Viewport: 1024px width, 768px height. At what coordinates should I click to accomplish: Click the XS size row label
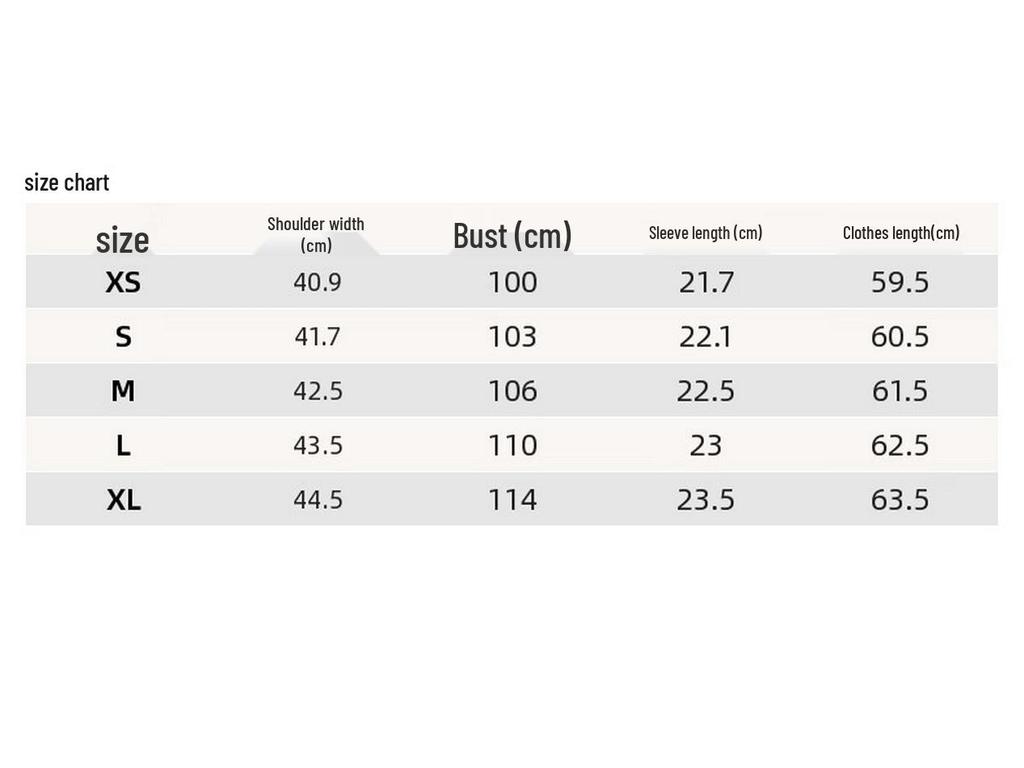click(x=123, y=283)
